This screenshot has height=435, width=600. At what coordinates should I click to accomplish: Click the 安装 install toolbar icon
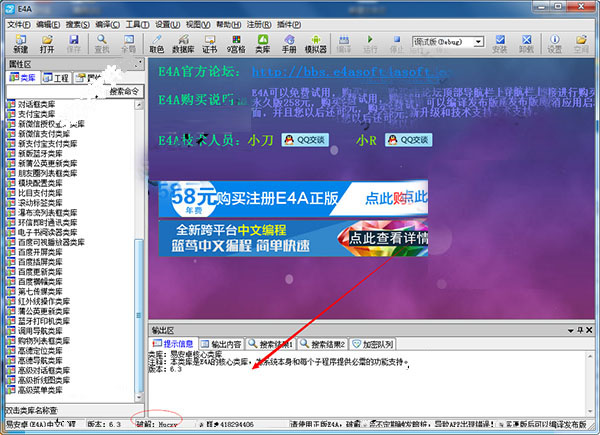[x=500, y=44]
